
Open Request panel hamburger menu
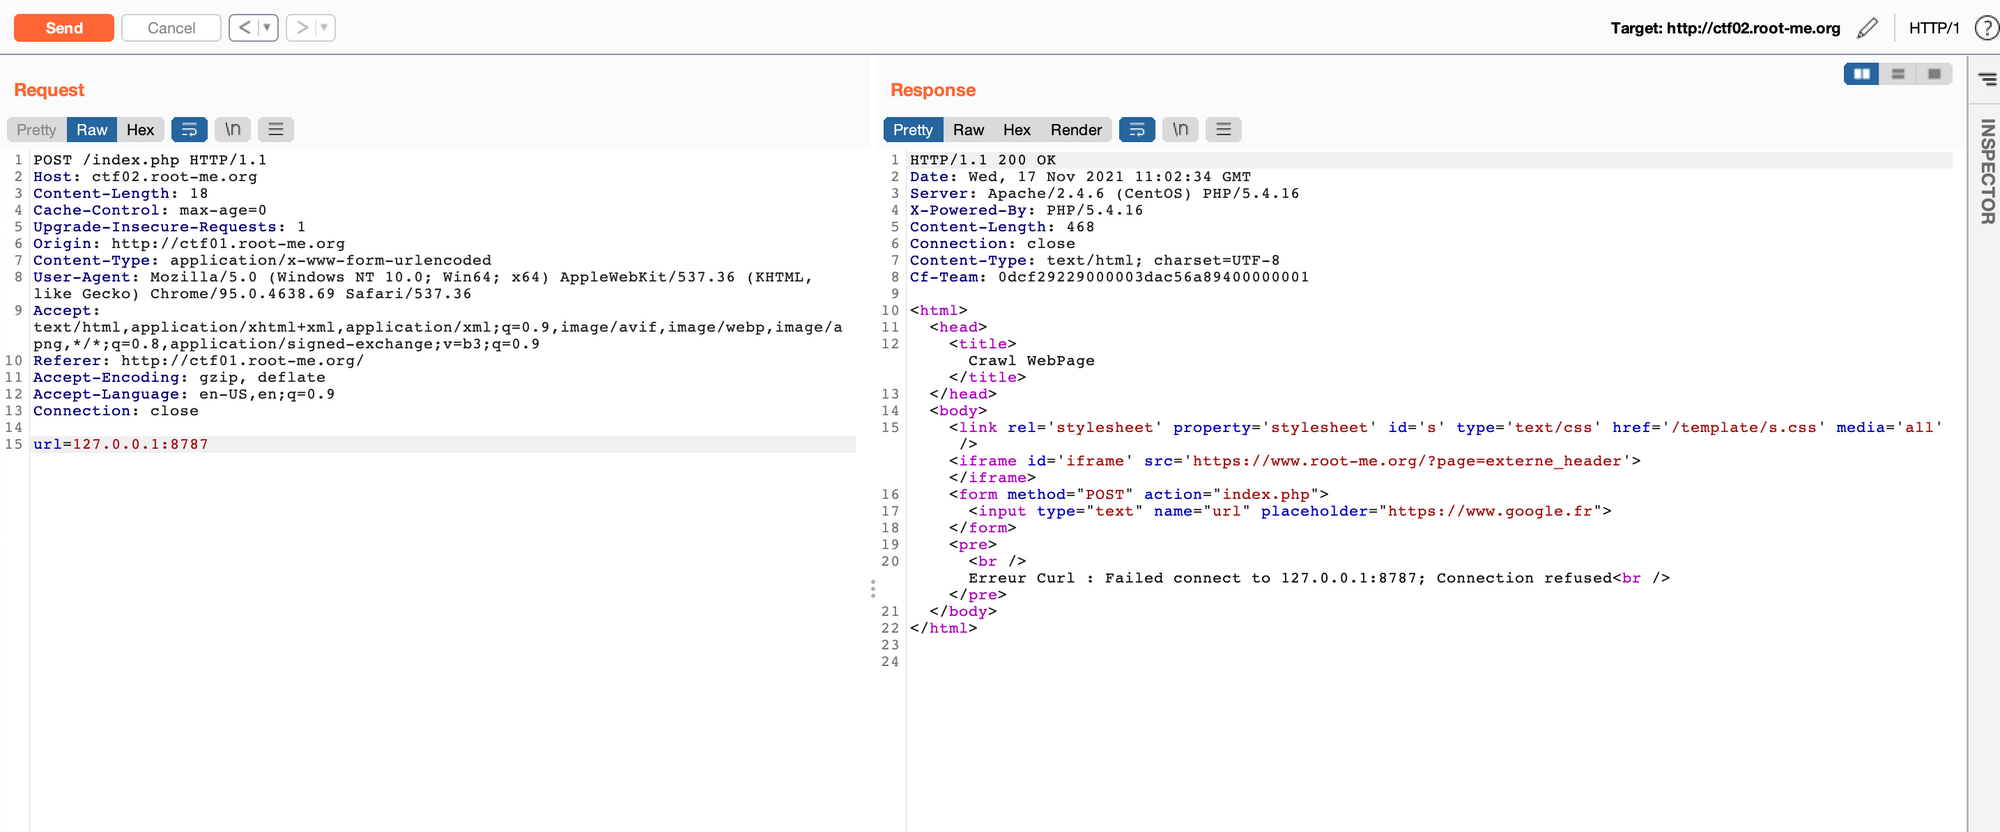point(276,130)
